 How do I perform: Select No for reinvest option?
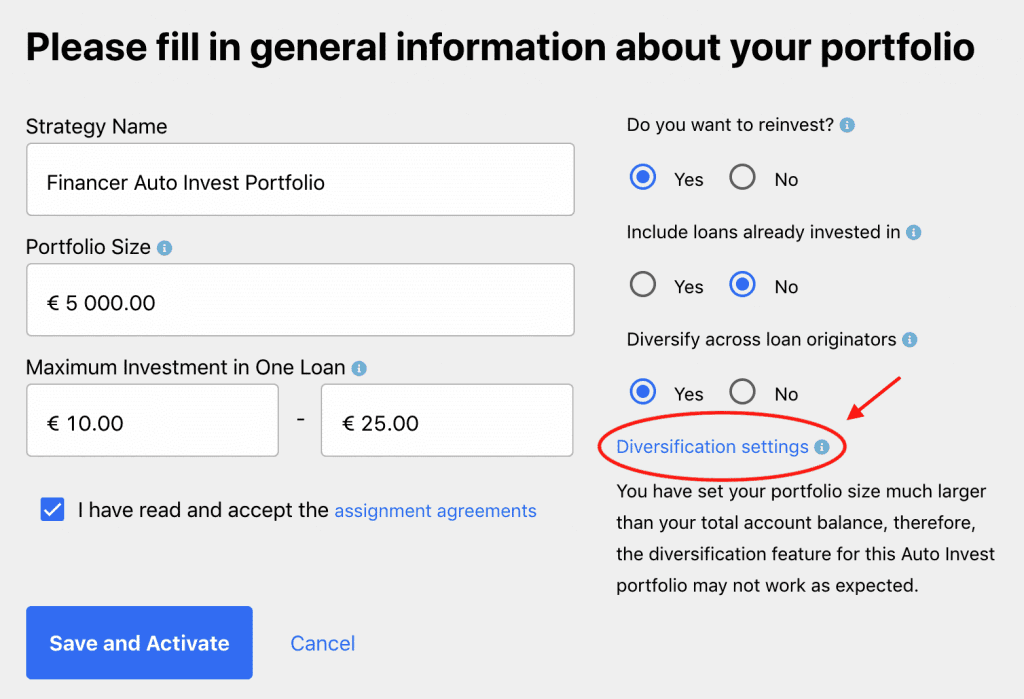point(742,179)
